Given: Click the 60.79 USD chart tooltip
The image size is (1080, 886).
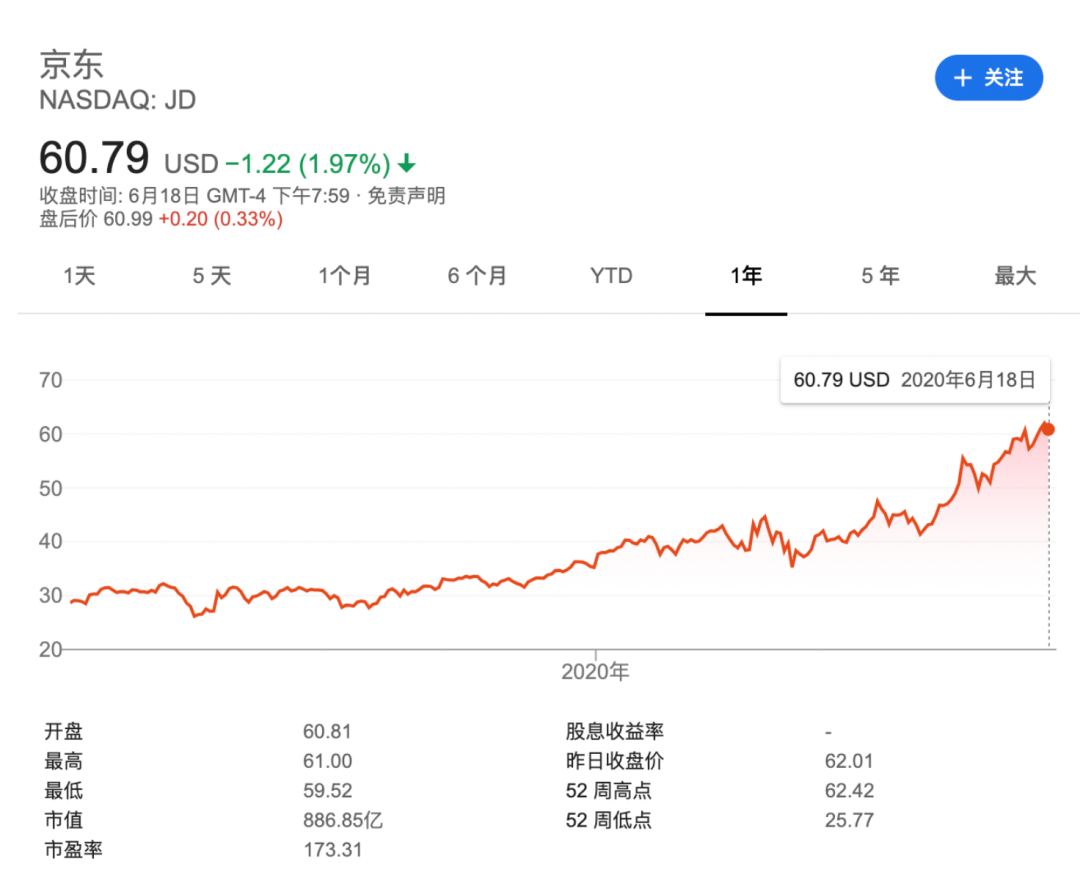Looking at the screenshot, I should click(x=915, y=380).
